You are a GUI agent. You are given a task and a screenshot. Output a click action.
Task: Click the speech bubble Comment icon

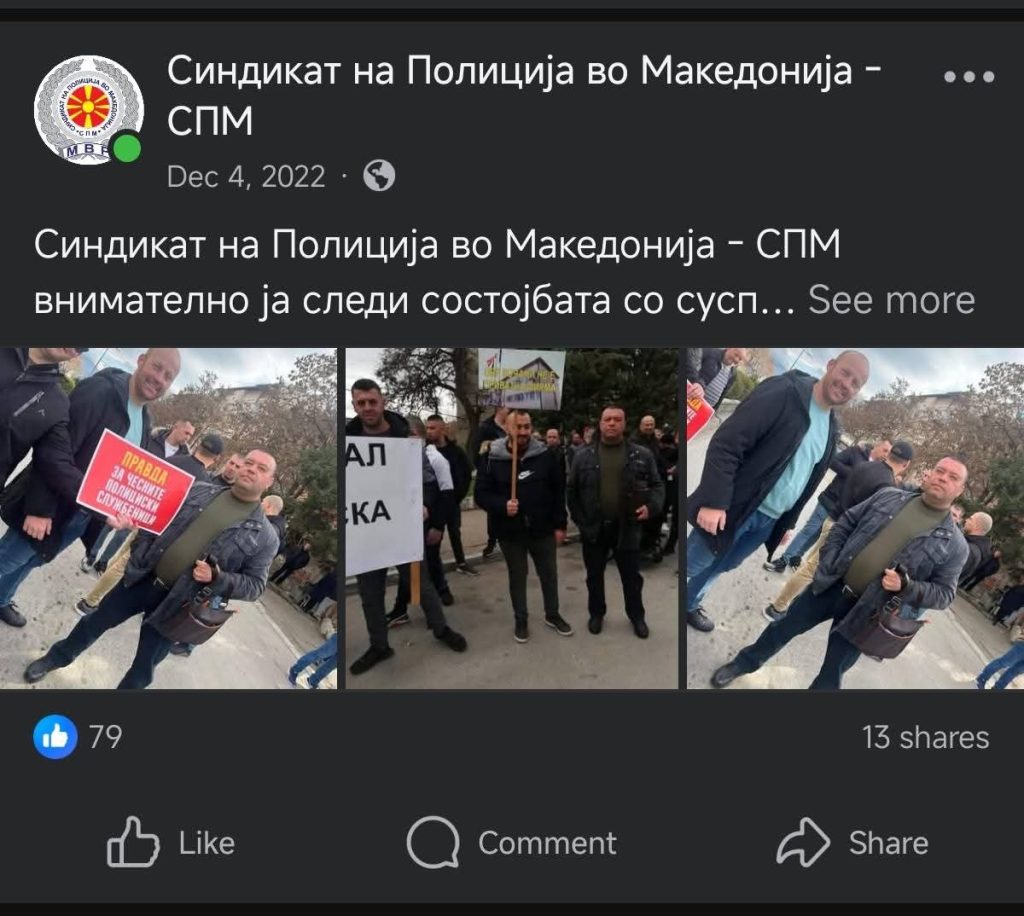click(433, 842)
